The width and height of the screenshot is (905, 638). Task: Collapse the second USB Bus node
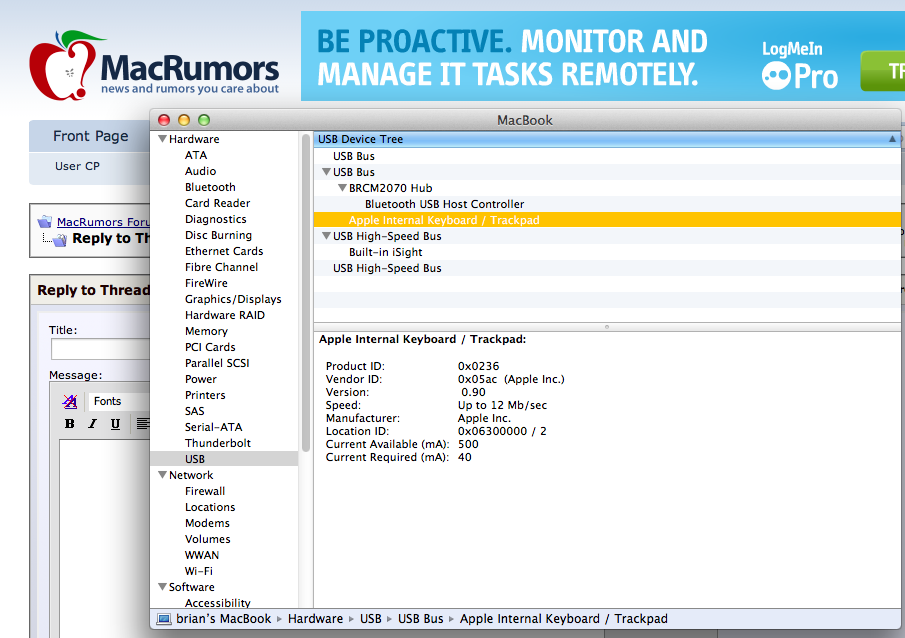(327, 172)
